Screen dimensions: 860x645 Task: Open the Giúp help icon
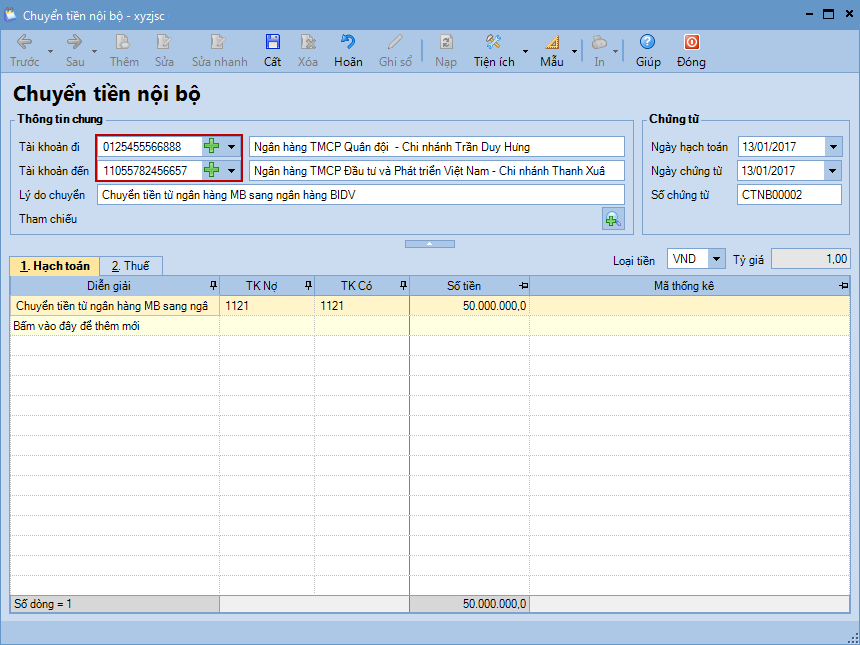coord(648,43)
